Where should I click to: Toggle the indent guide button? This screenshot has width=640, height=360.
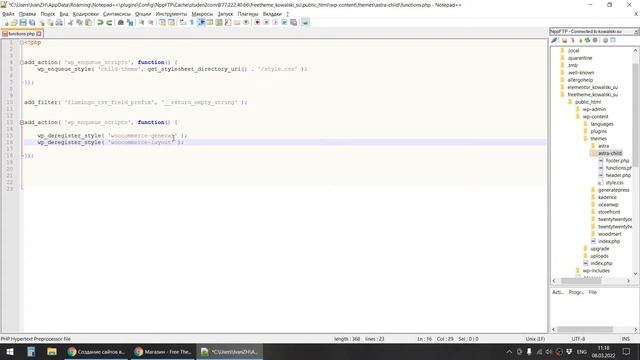click(x=201, y=22)
